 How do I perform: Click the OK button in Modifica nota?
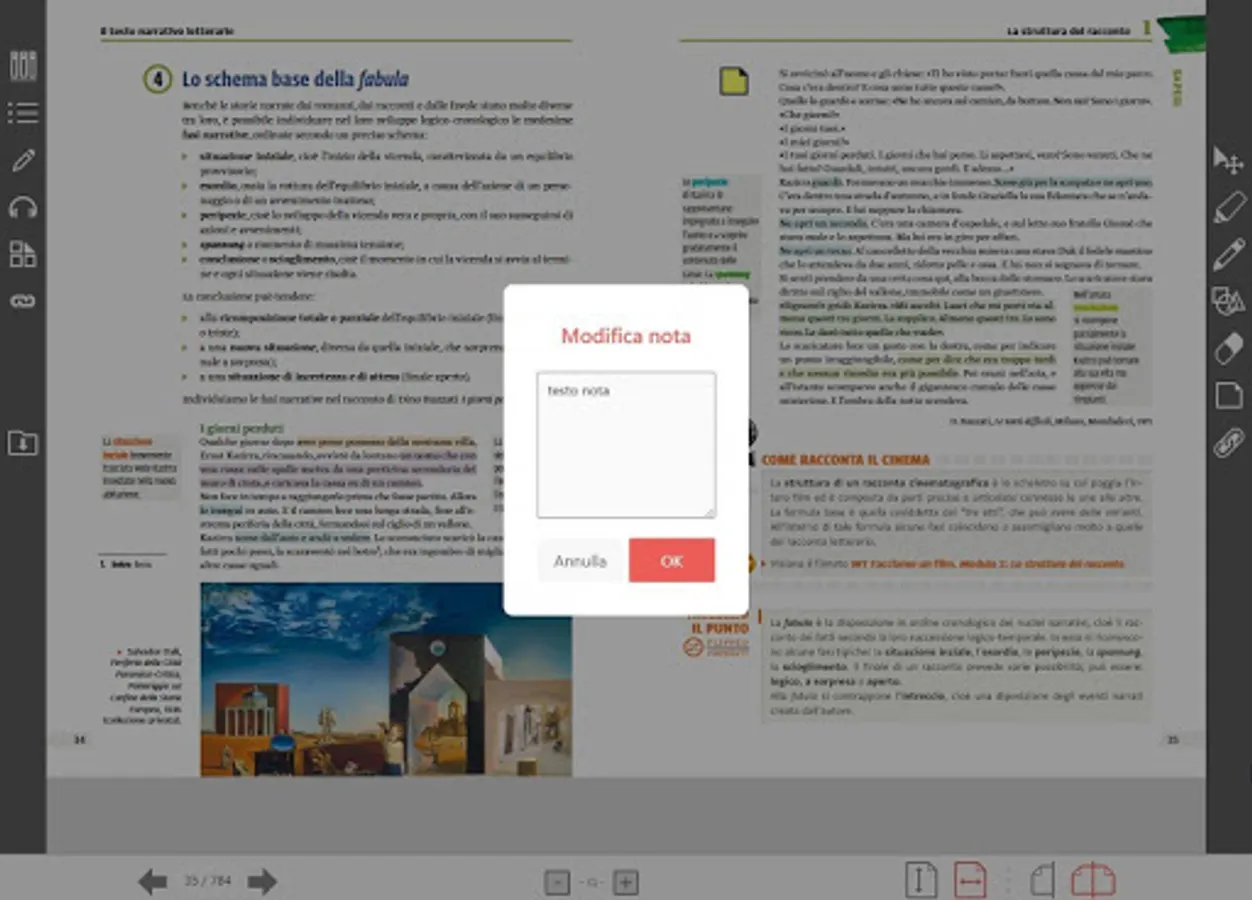pyautogui.click(x=672, y=561)
